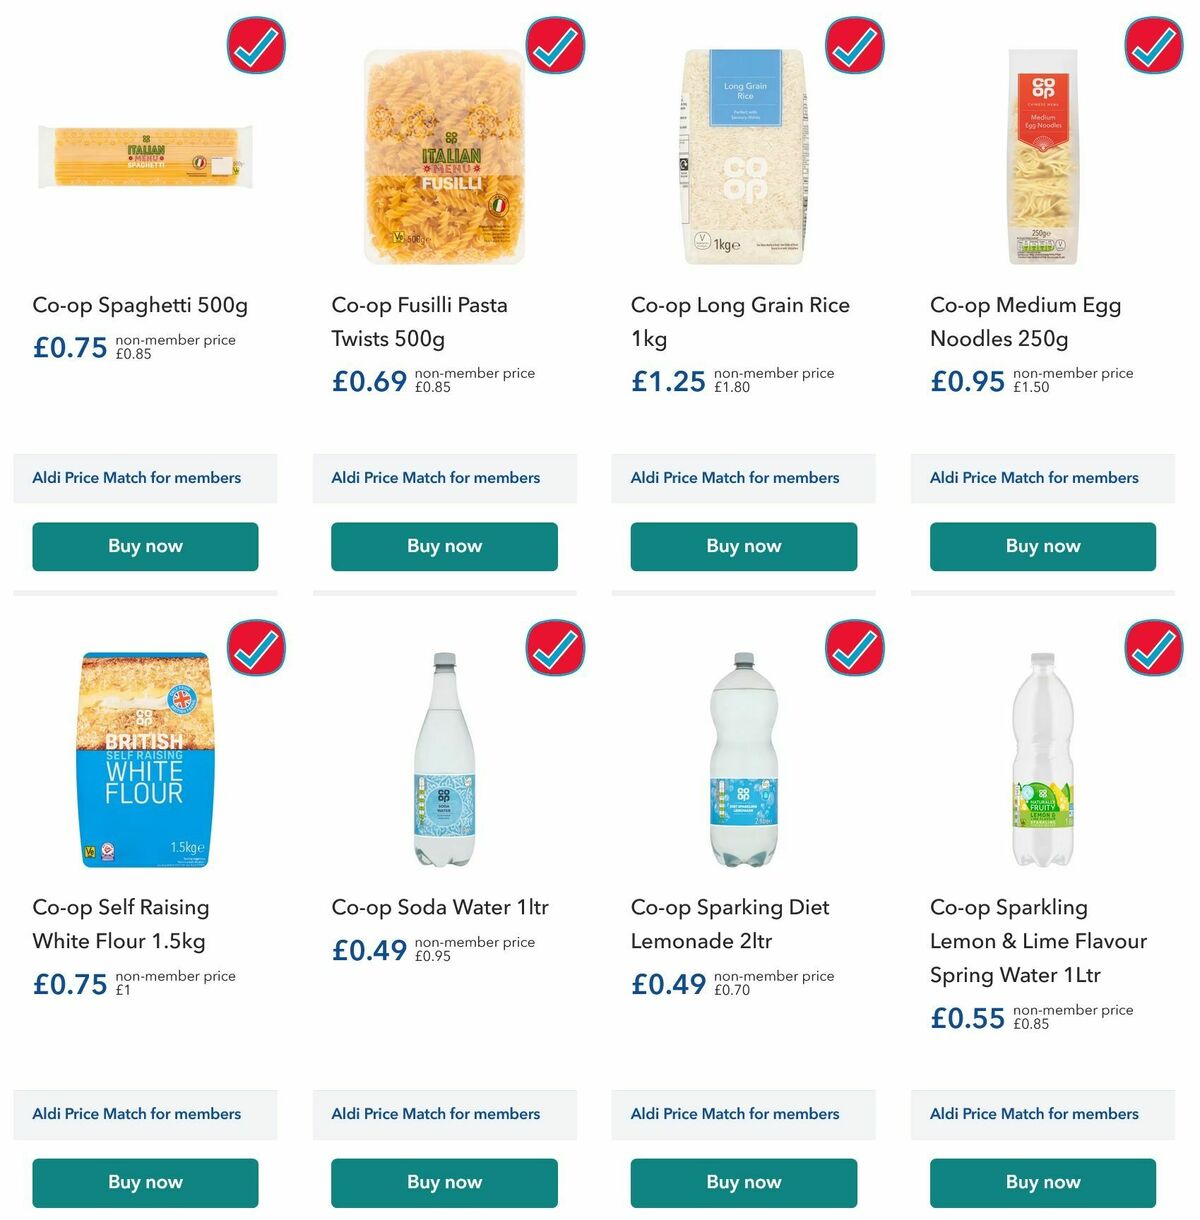Click the checkmark badge on Co-op Fusilli Pasta
1200x1220 pixels.
click(x=555, y=45)
